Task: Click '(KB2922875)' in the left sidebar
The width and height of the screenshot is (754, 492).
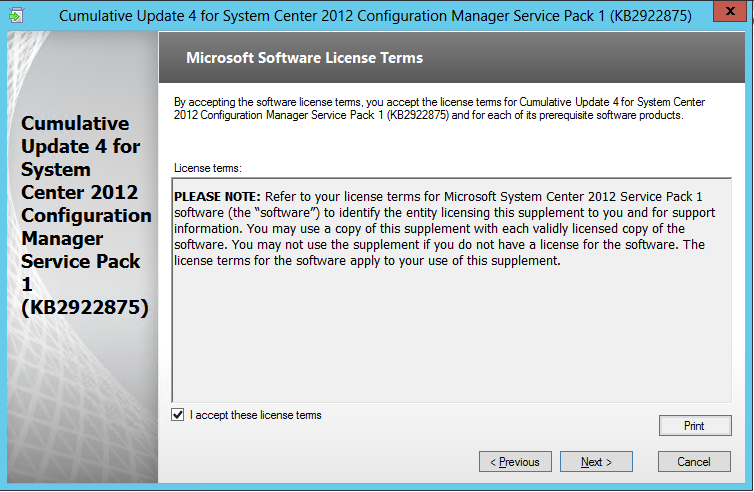Action: click(x=84, y=308)
